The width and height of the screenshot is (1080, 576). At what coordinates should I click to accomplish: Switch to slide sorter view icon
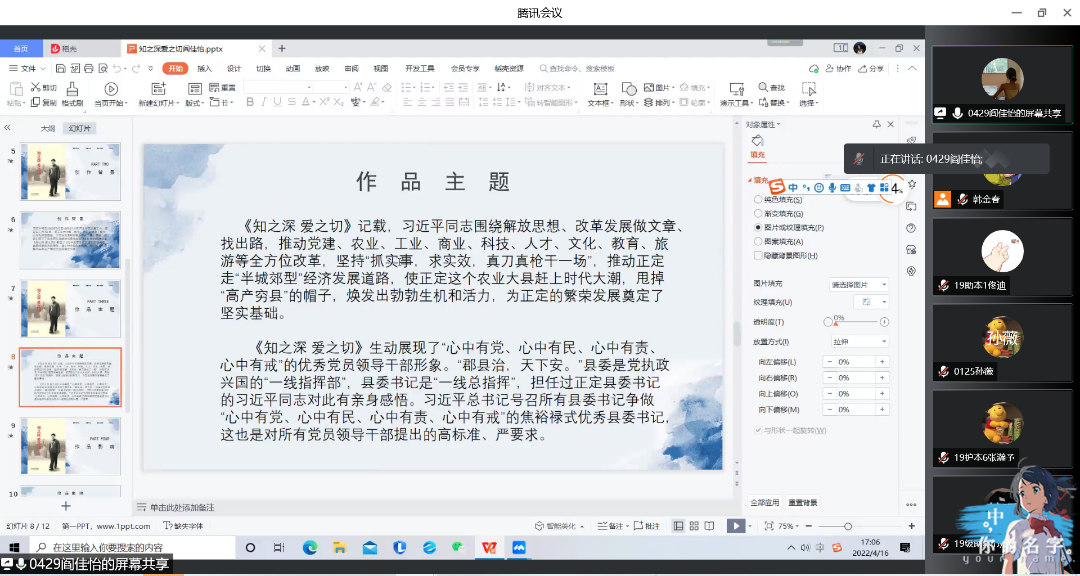coord(694,526)
